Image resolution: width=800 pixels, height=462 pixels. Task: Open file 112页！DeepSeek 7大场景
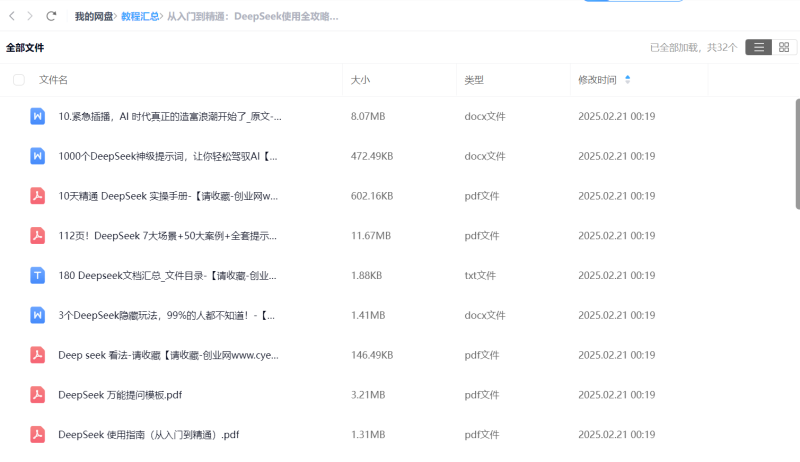pyautogui.click(x=167, y=236)
